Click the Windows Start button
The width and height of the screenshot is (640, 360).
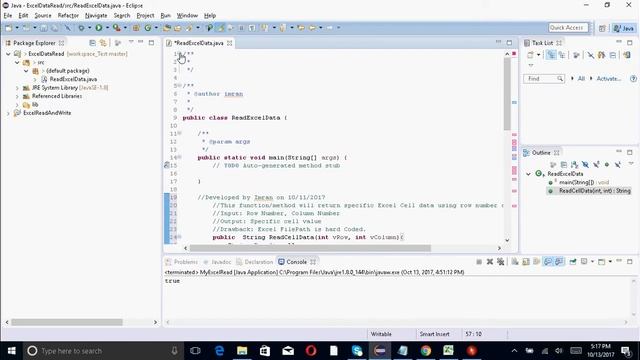11,351
